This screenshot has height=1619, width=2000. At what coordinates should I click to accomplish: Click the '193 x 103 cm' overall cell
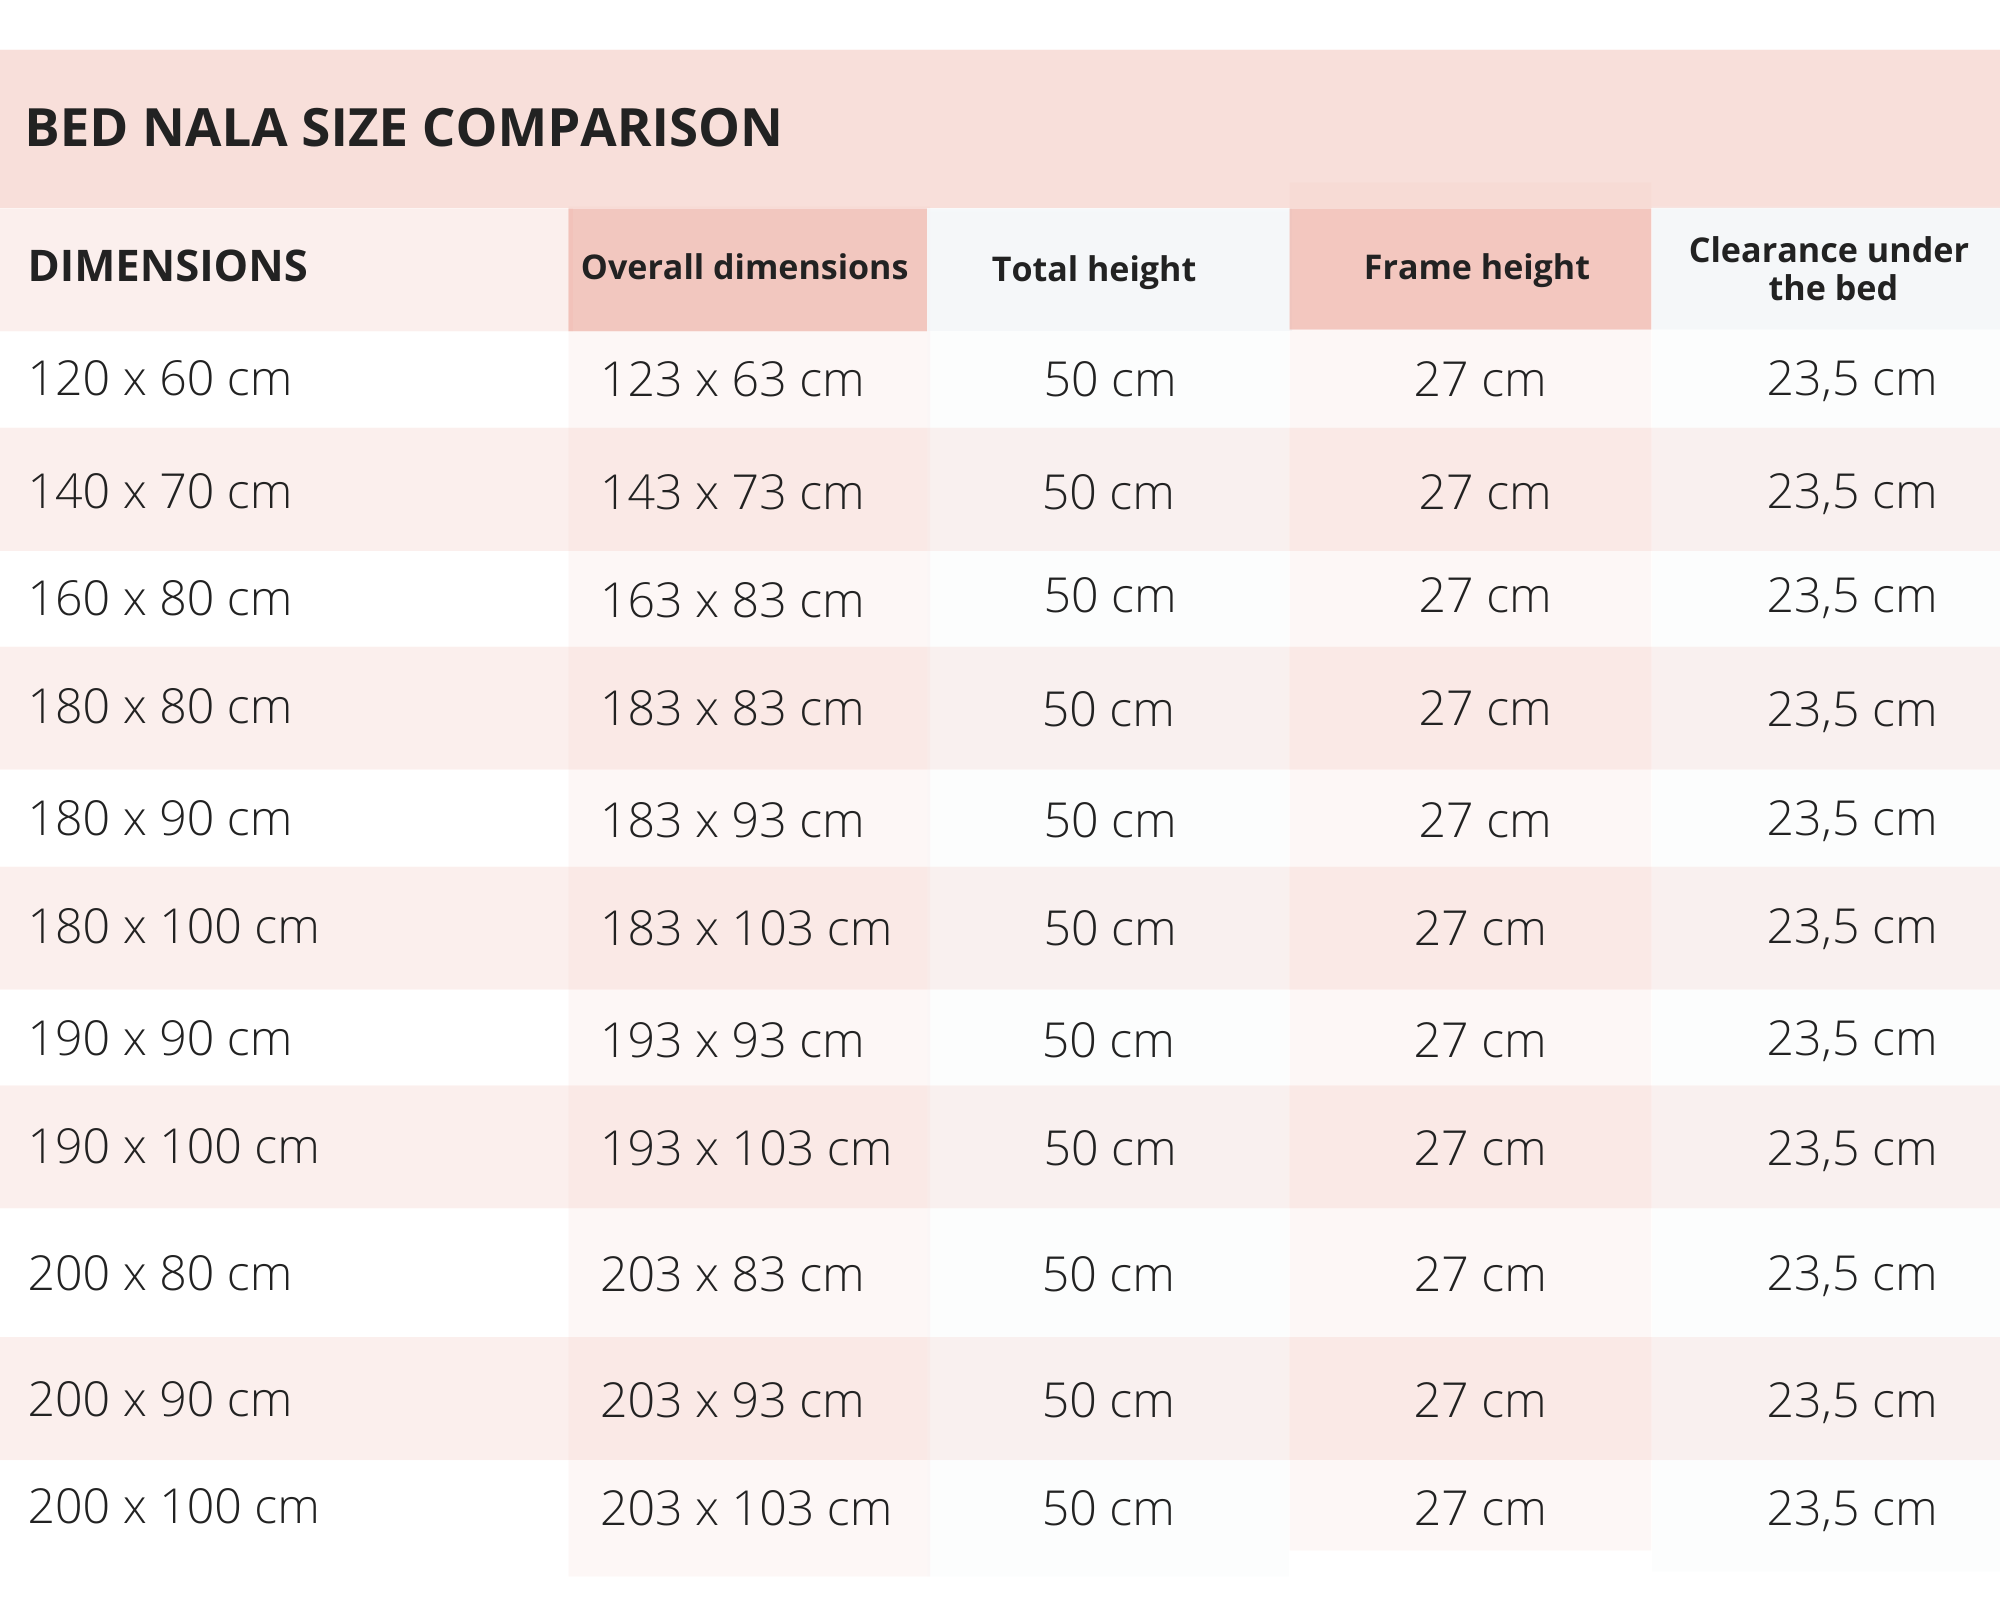(x=745, y=1149)
